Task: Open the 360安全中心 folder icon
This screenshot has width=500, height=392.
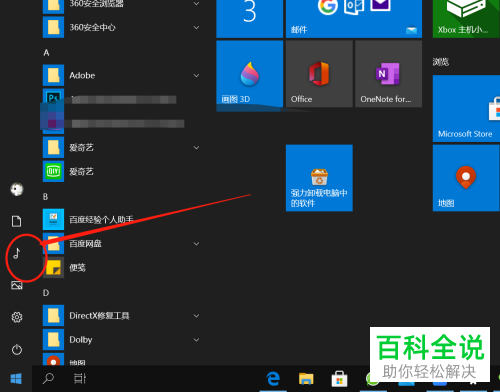Action: click(53, 27)
